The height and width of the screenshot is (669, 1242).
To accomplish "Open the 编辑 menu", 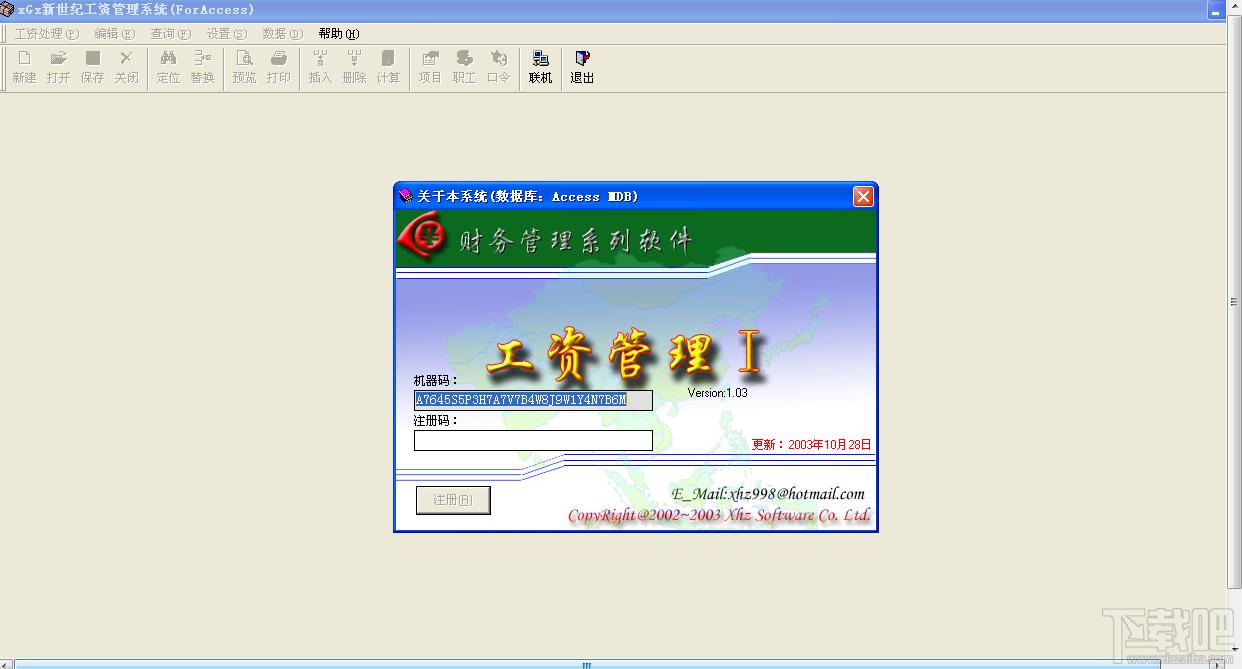I will coord(114,34).
